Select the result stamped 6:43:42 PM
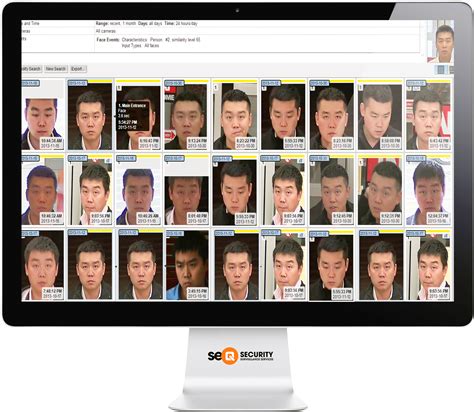The image size is (474, 412). 428,115
